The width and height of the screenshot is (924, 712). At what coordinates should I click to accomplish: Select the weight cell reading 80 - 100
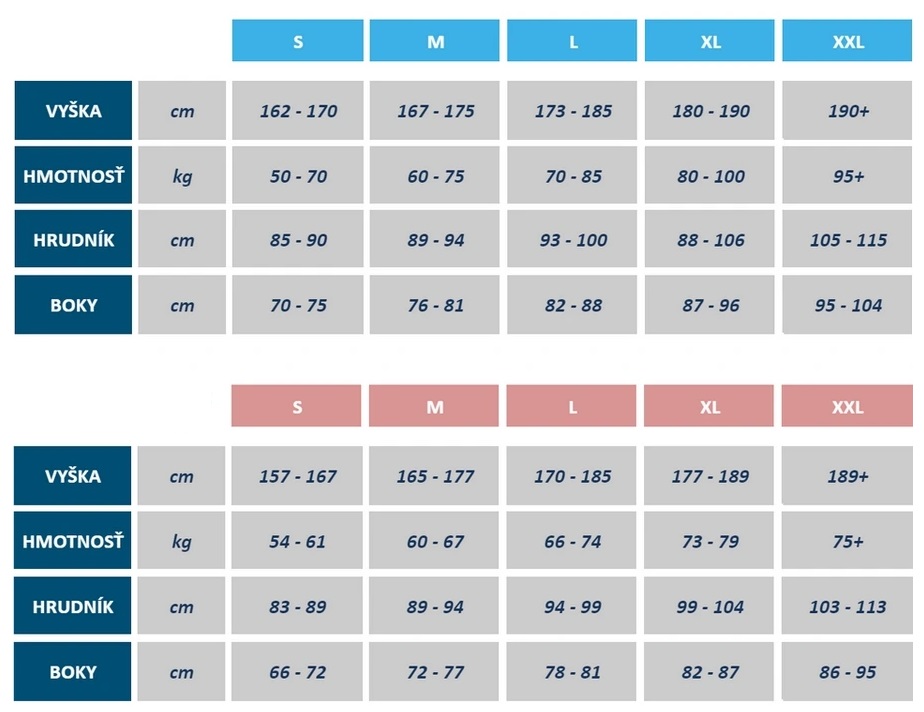[x=710, y=176]
